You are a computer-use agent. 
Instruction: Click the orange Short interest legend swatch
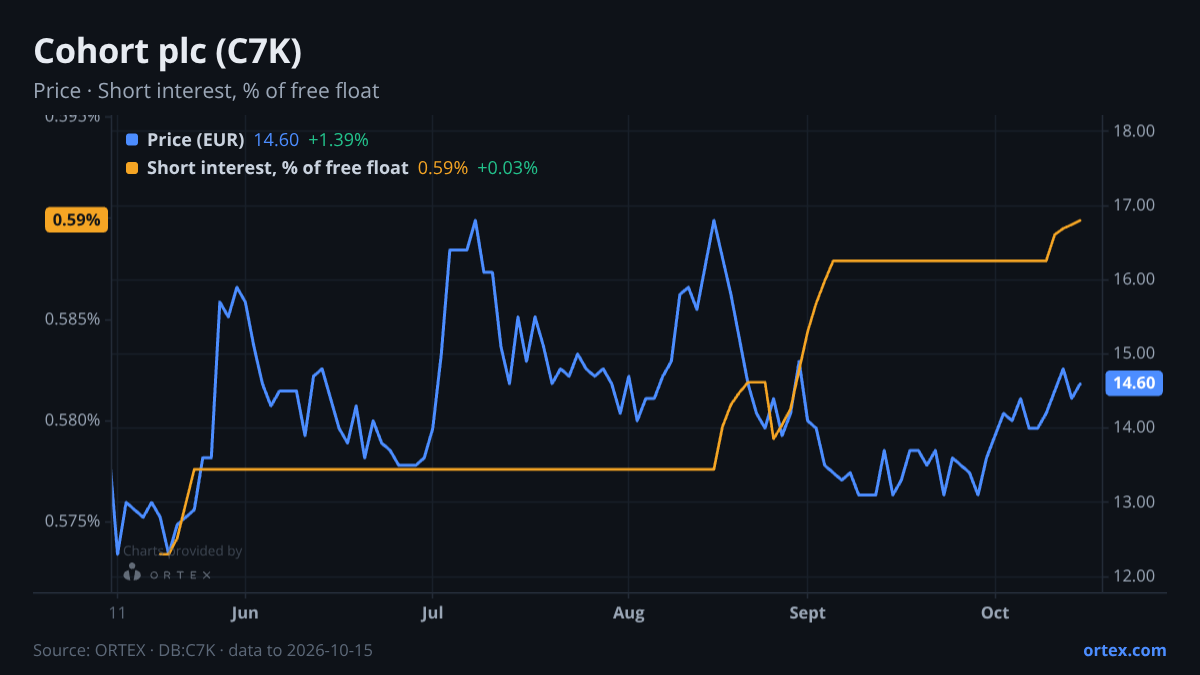tap(132, 168)
